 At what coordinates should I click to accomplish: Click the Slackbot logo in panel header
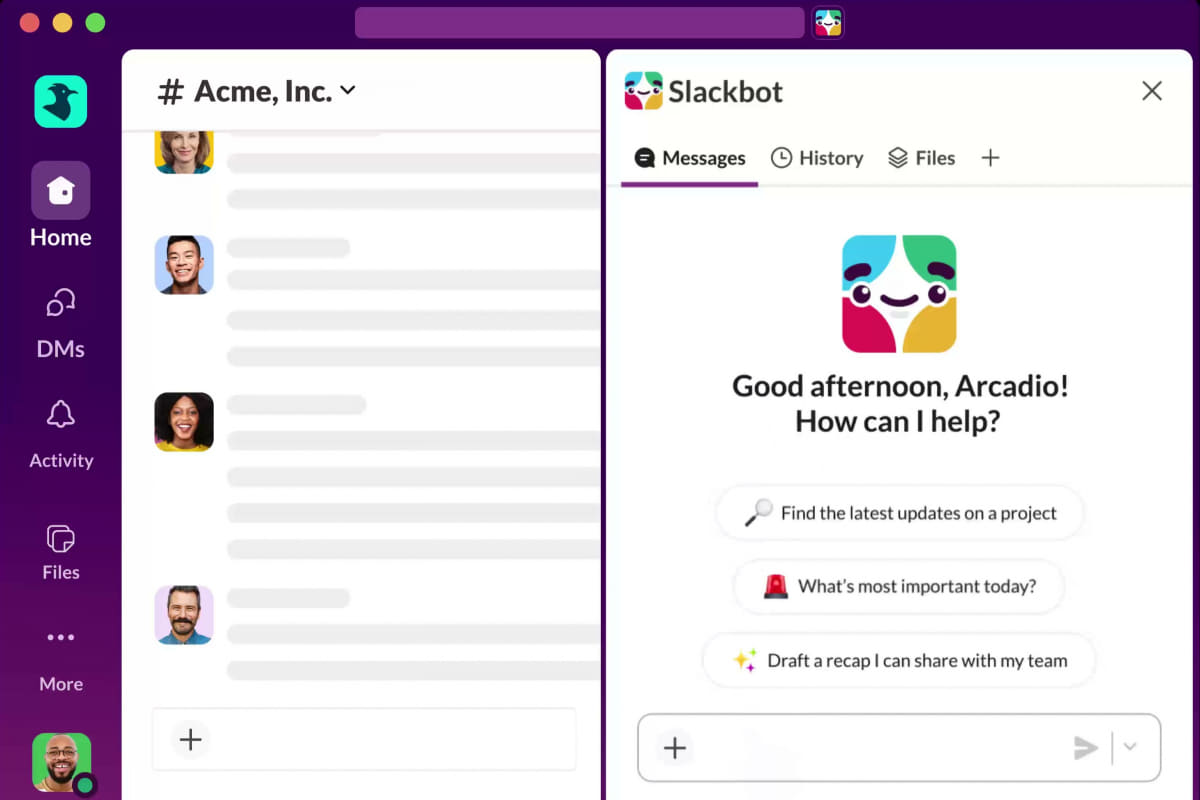644,91
